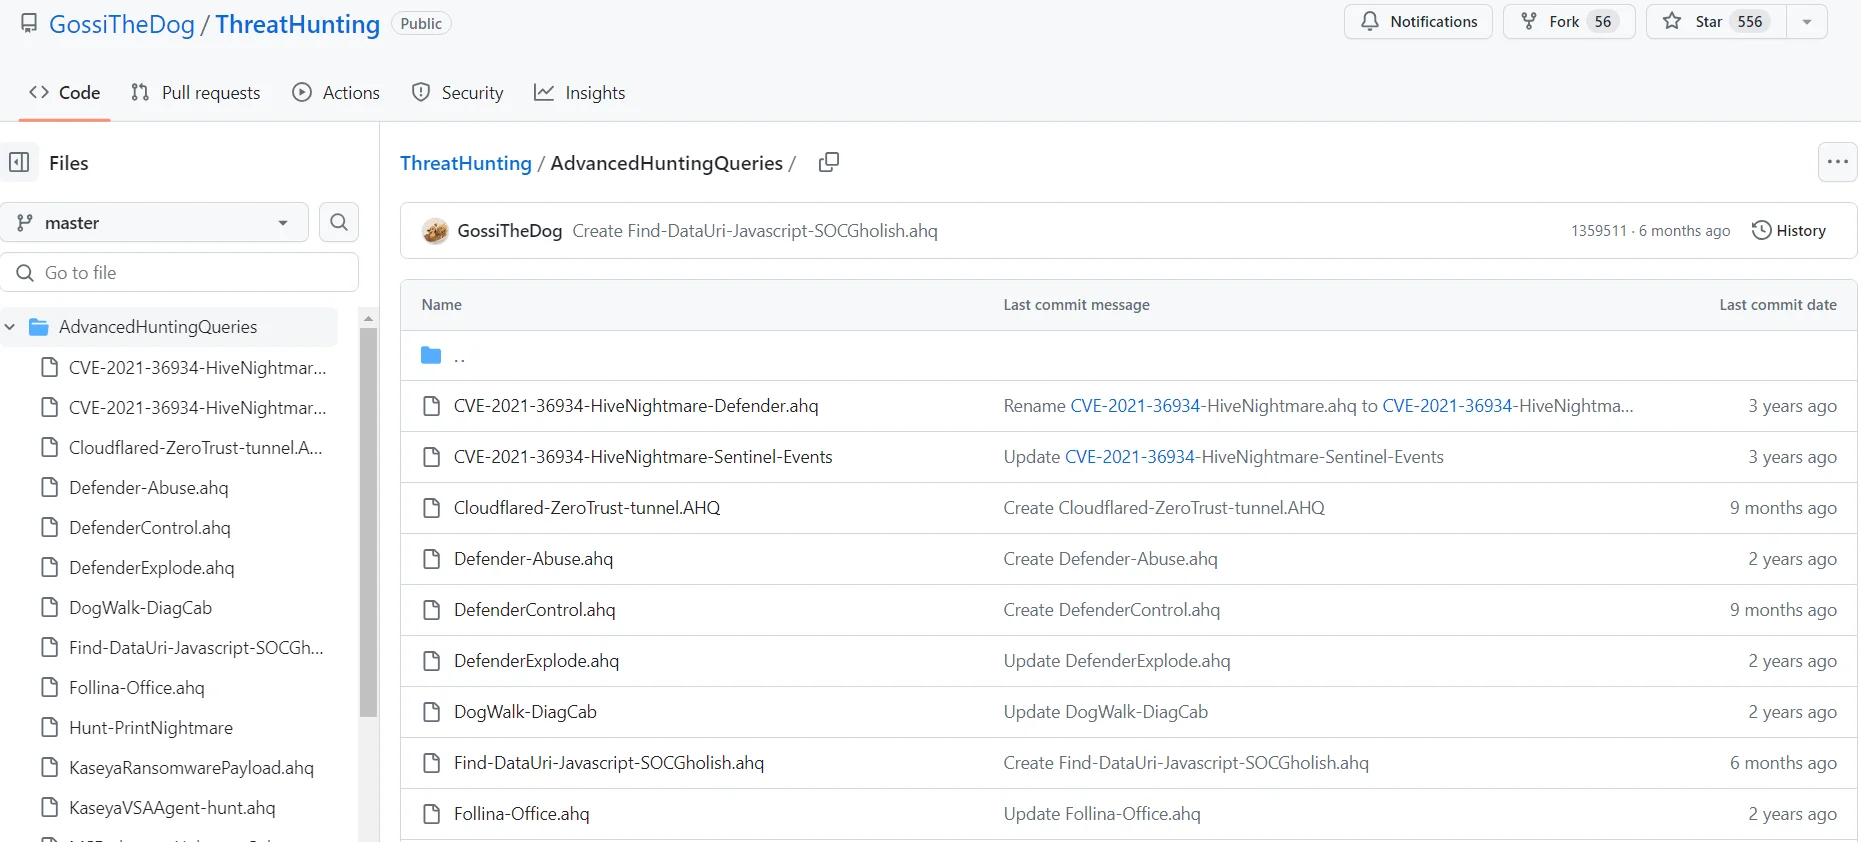Viewport: 1861px width, 842px height.
Task: Click the file icon of Cloudflared-ZeroTrust-tunnel.AHQ in the table
Action: (x=432, y=508)
